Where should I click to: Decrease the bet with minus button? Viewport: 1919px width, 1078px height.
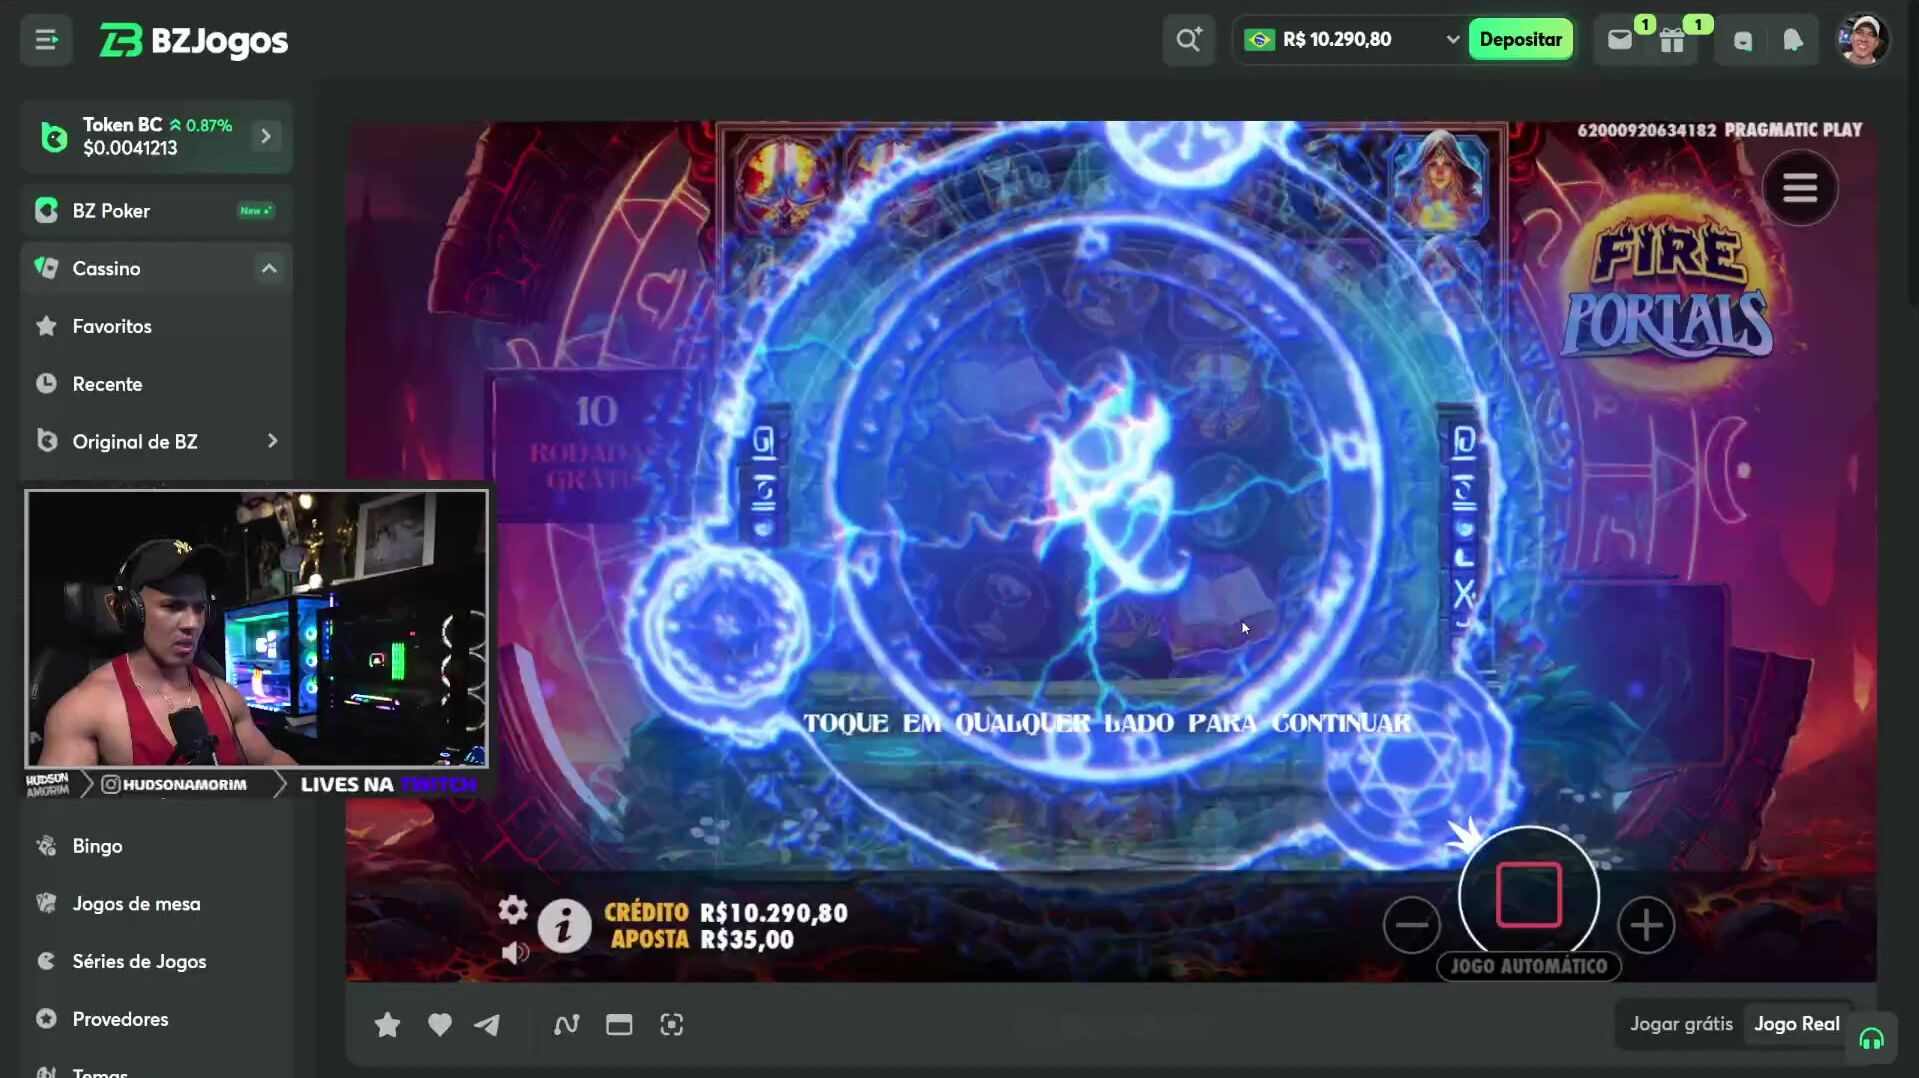point(1411,925)
